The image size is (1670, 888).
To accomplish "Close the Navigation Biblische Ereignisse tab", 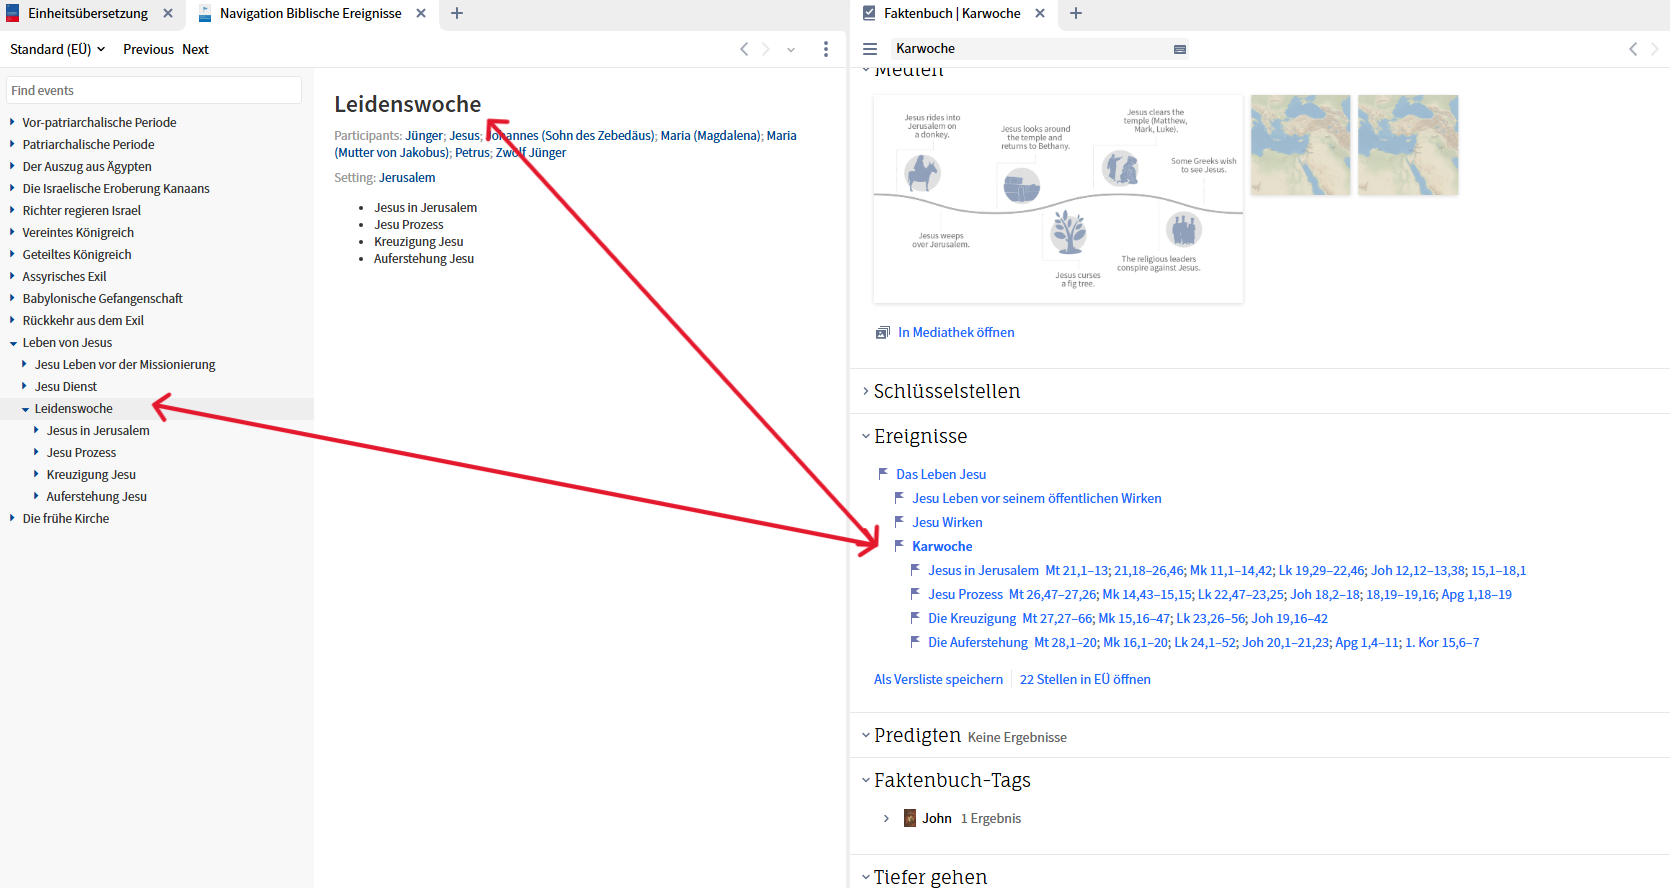I will pos(421,13).
